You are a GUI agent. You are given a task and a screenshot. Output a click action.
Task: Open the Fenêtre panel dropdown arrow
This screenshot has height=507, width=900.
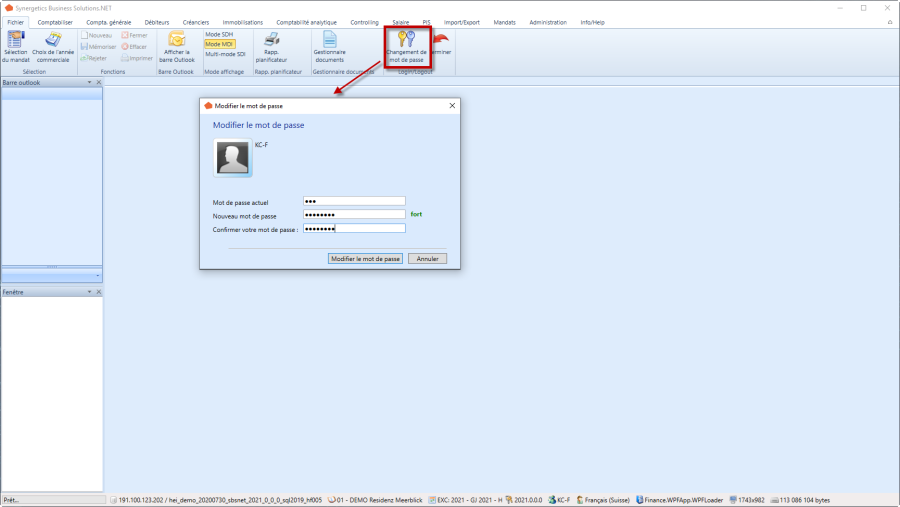point(90,292)
